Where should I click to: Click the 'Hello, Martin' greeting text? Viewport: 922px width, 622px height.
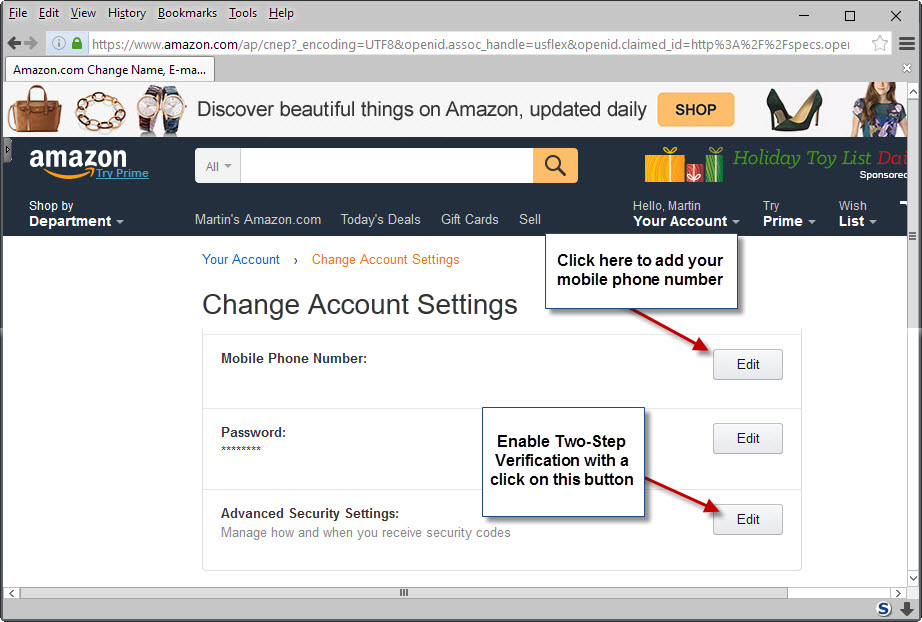[x=666, y=206]
